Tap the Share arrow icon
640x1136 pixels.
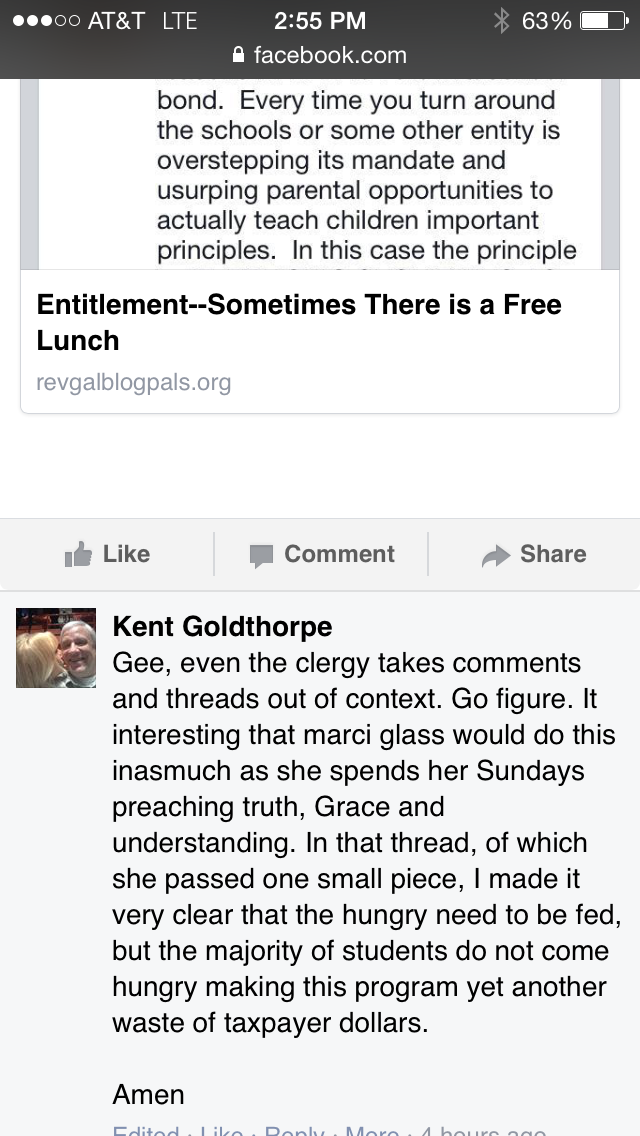(x=496, y=555)
